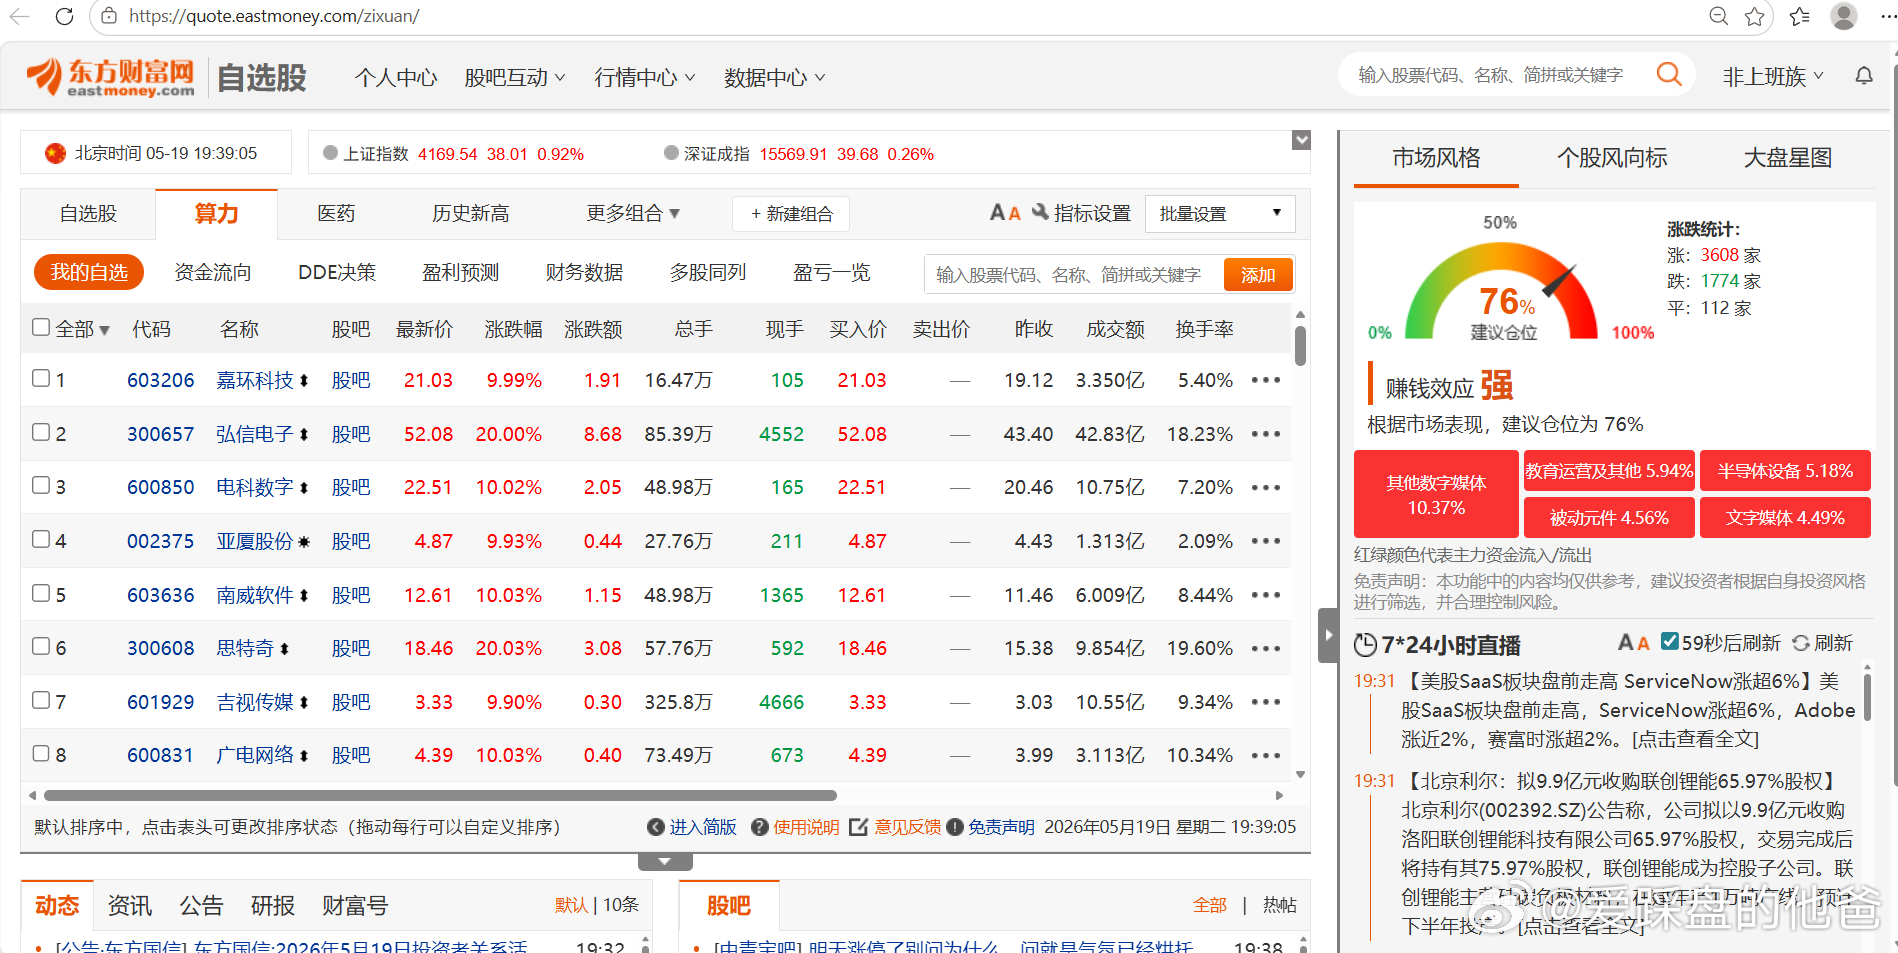This screenshot has width=1898, height=953.
Task: Open the notifications bell icon
Action: click(1864, 76)
